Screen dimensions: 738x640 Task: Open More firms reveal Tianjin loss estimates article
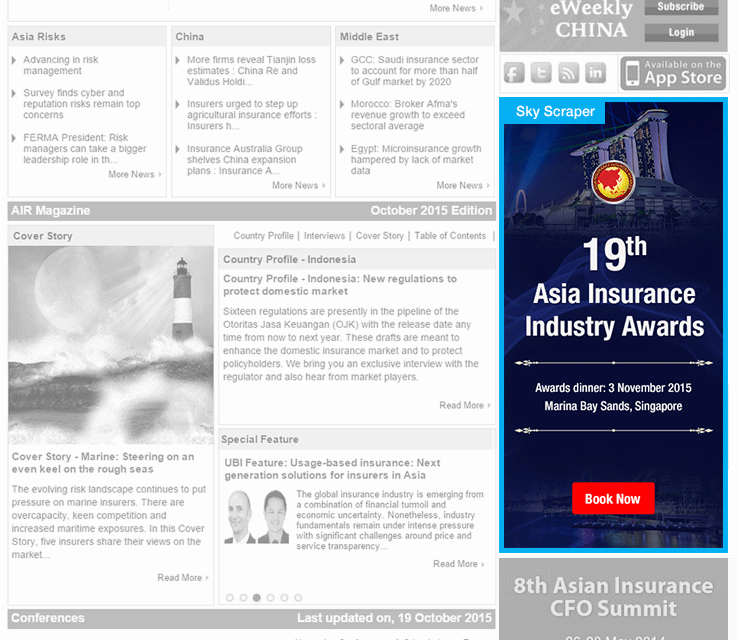(251, 71)
